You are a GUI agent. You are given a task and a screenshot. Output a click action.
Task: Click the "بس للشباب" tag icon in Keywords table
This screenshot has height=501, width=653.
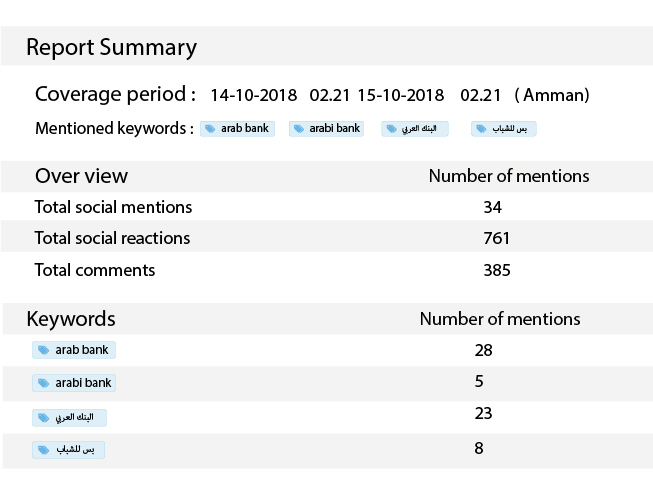[43, 450]
